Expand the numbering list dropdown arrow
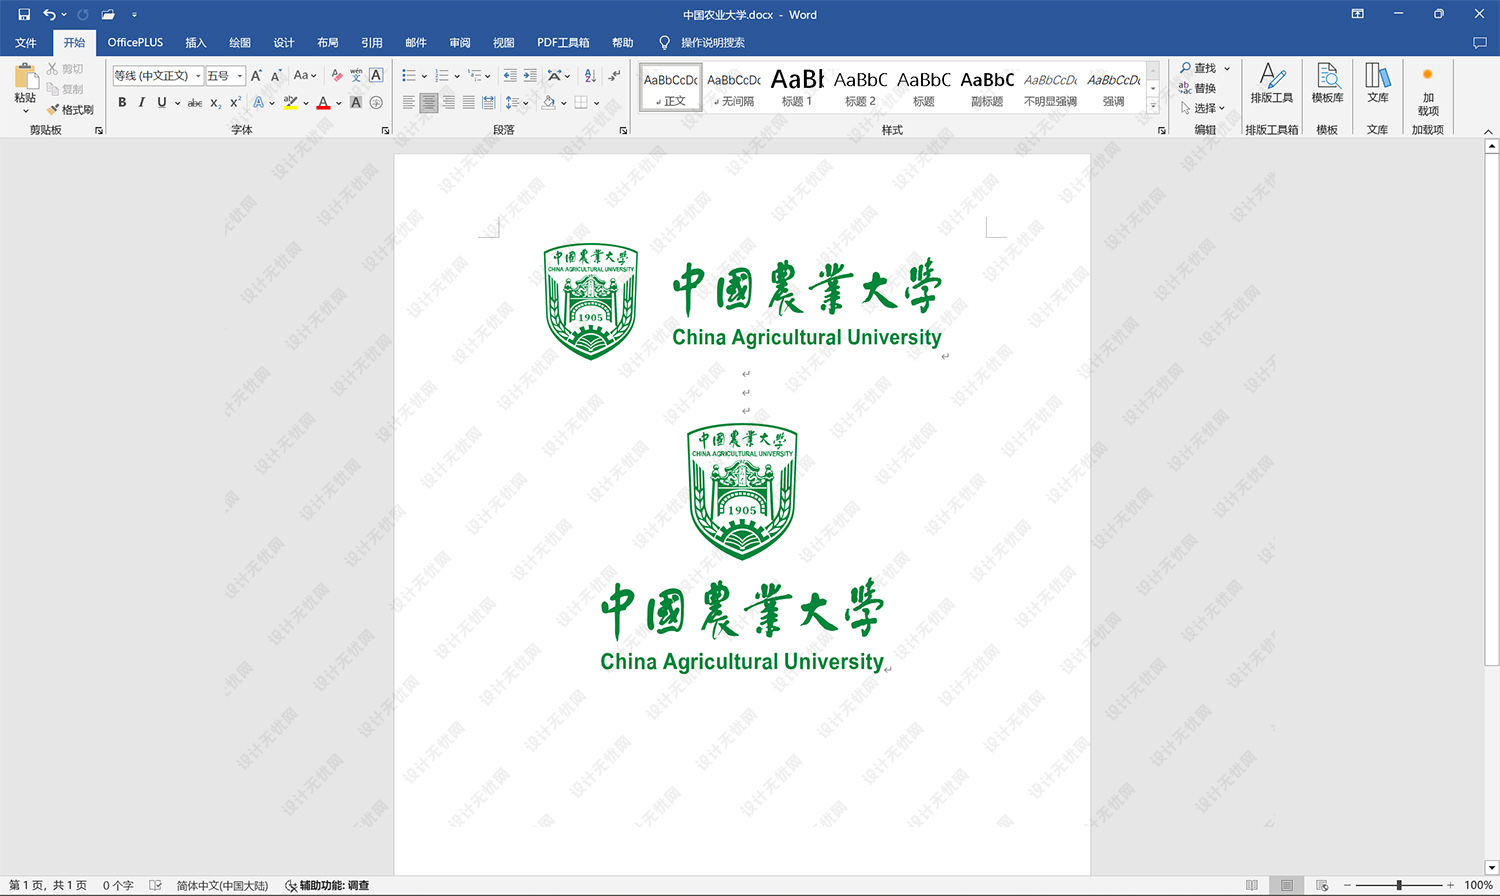Viewport: 1500px width, 896px height. click(457, 76)
